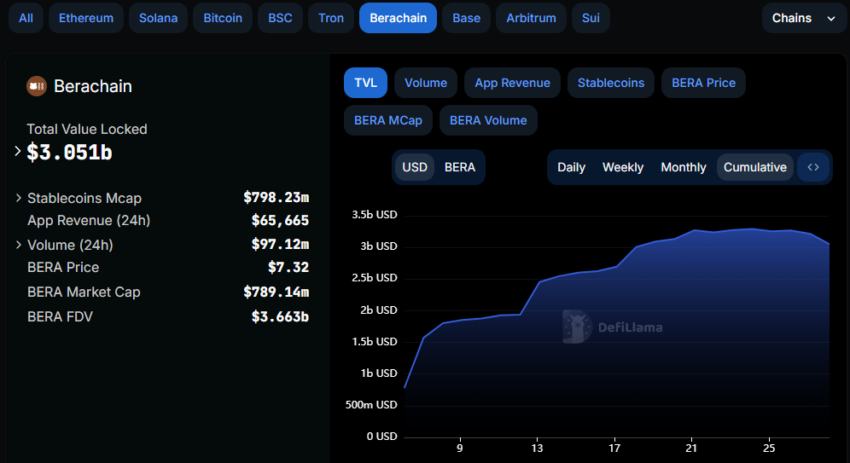
Task: Click the $97.12m volume value
Action: [x=280, y=244]
